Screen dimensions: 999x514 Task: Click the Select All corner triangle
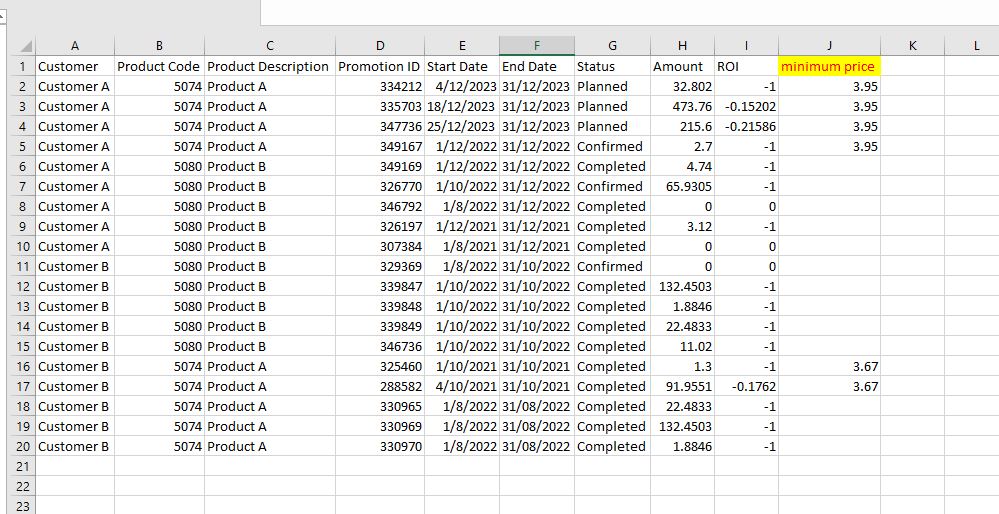pyautogui.click(x=22, y=46)
